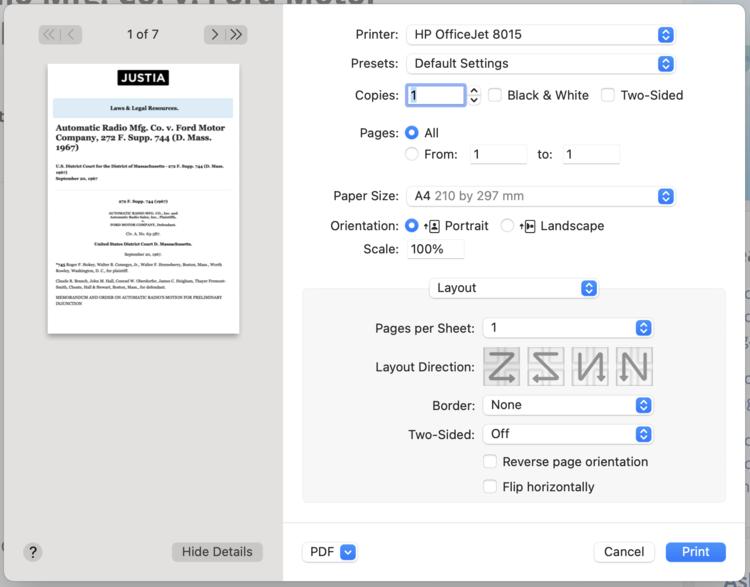This screenshot has height=587, width=750.
Task: Select Landscape orientation
Action: click(507, 226)
